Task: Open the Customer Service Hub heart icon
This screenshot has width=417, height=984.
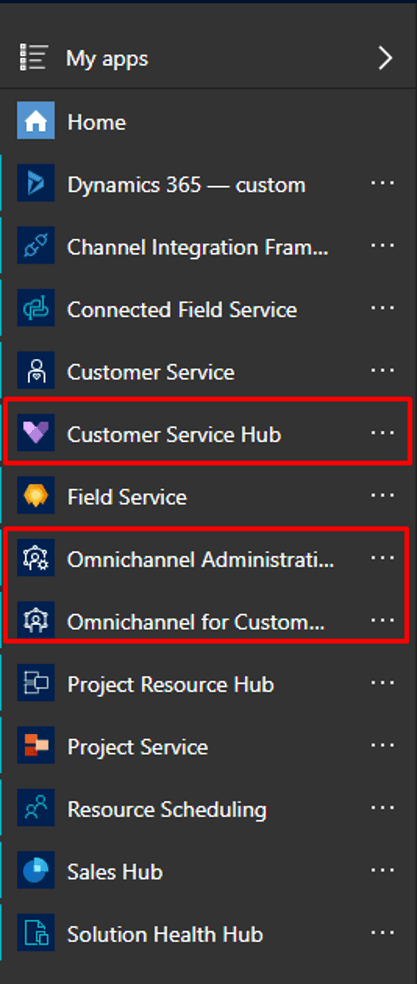Action: point(36,433)
